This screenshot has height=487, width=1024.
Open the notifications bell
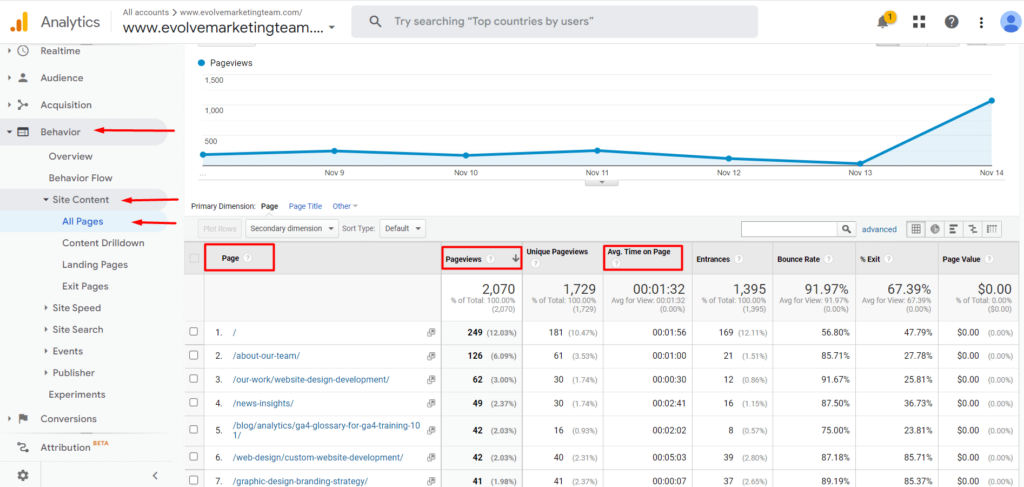click(884, 21)
